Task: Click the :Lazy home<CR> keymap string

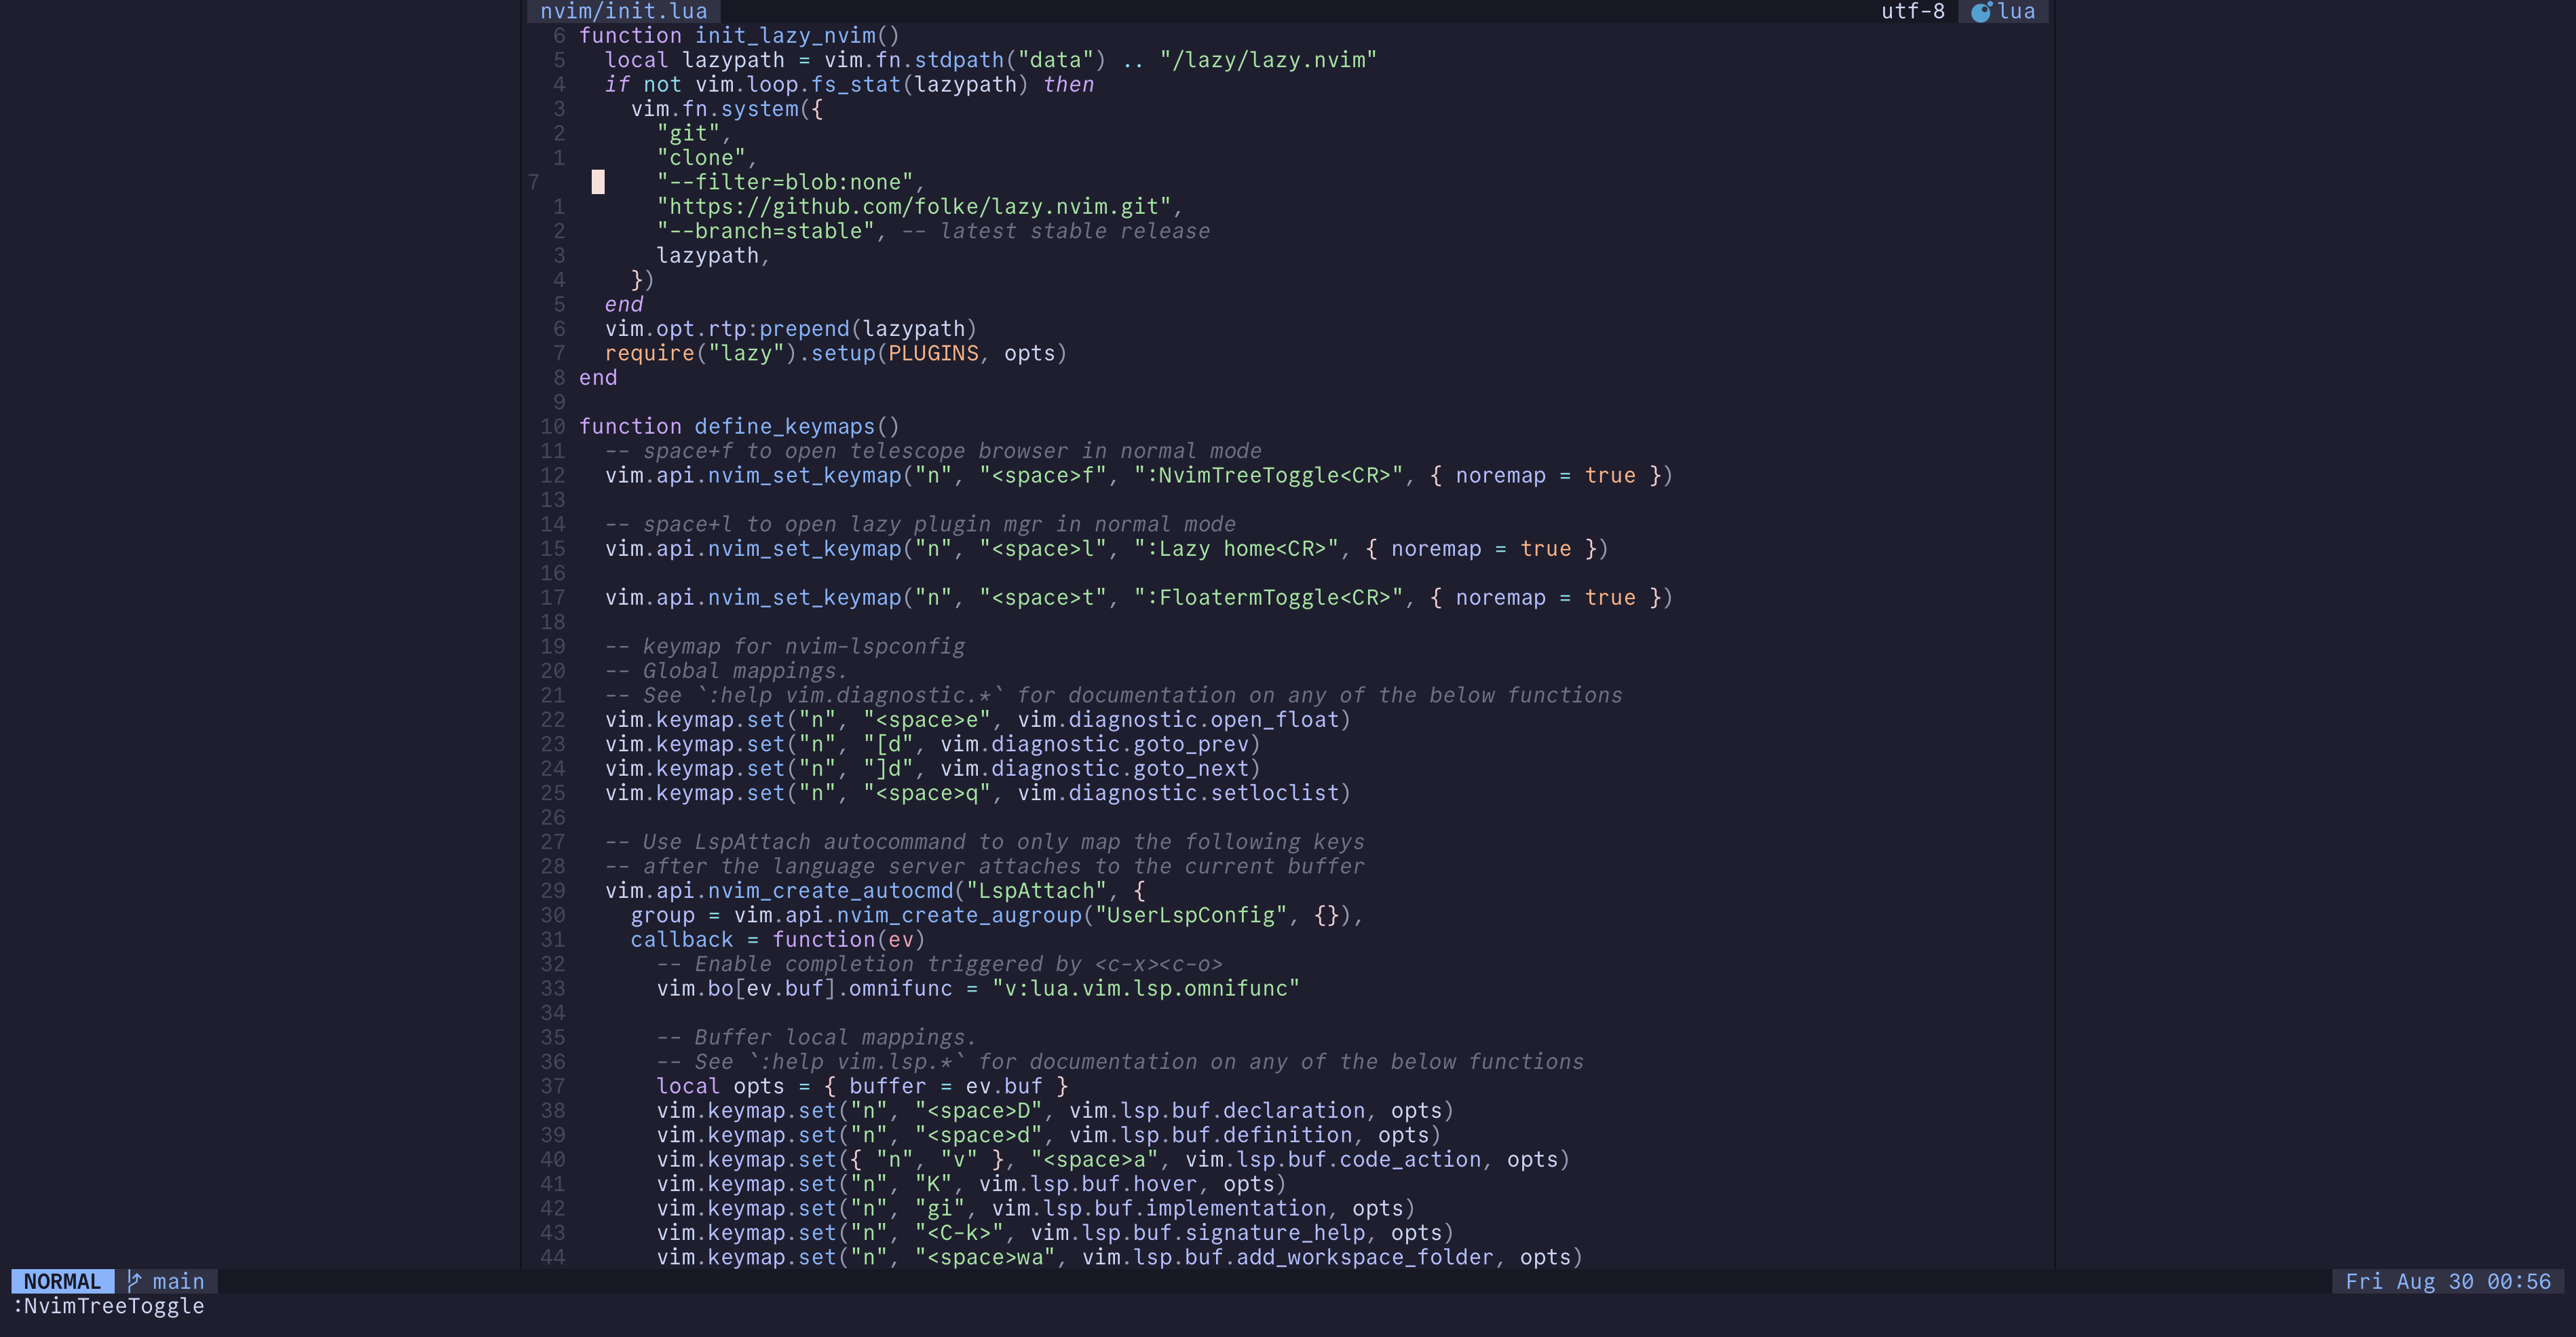Action: [1236, 549]
